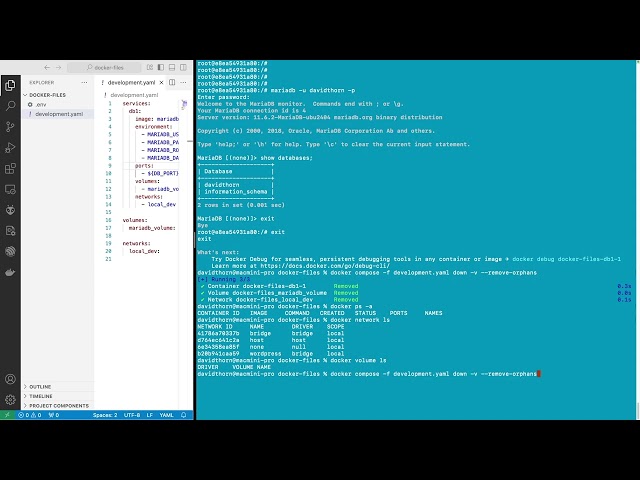Click the mariadb_volume: line in editor
This screenshot has width=640, height=480.
[152, 228]
